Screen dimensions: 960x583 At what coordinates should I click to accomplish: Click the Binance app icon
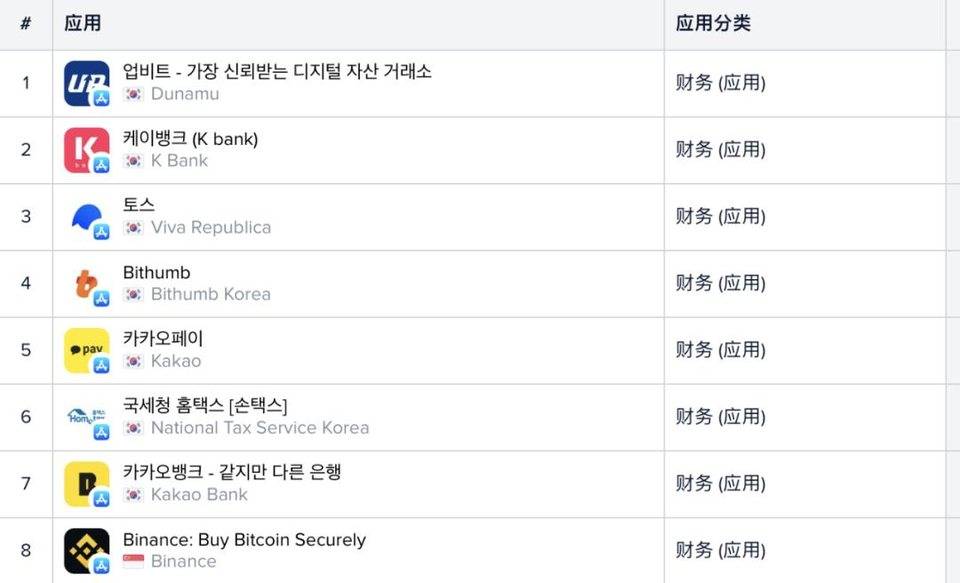[x=86, y=551]
